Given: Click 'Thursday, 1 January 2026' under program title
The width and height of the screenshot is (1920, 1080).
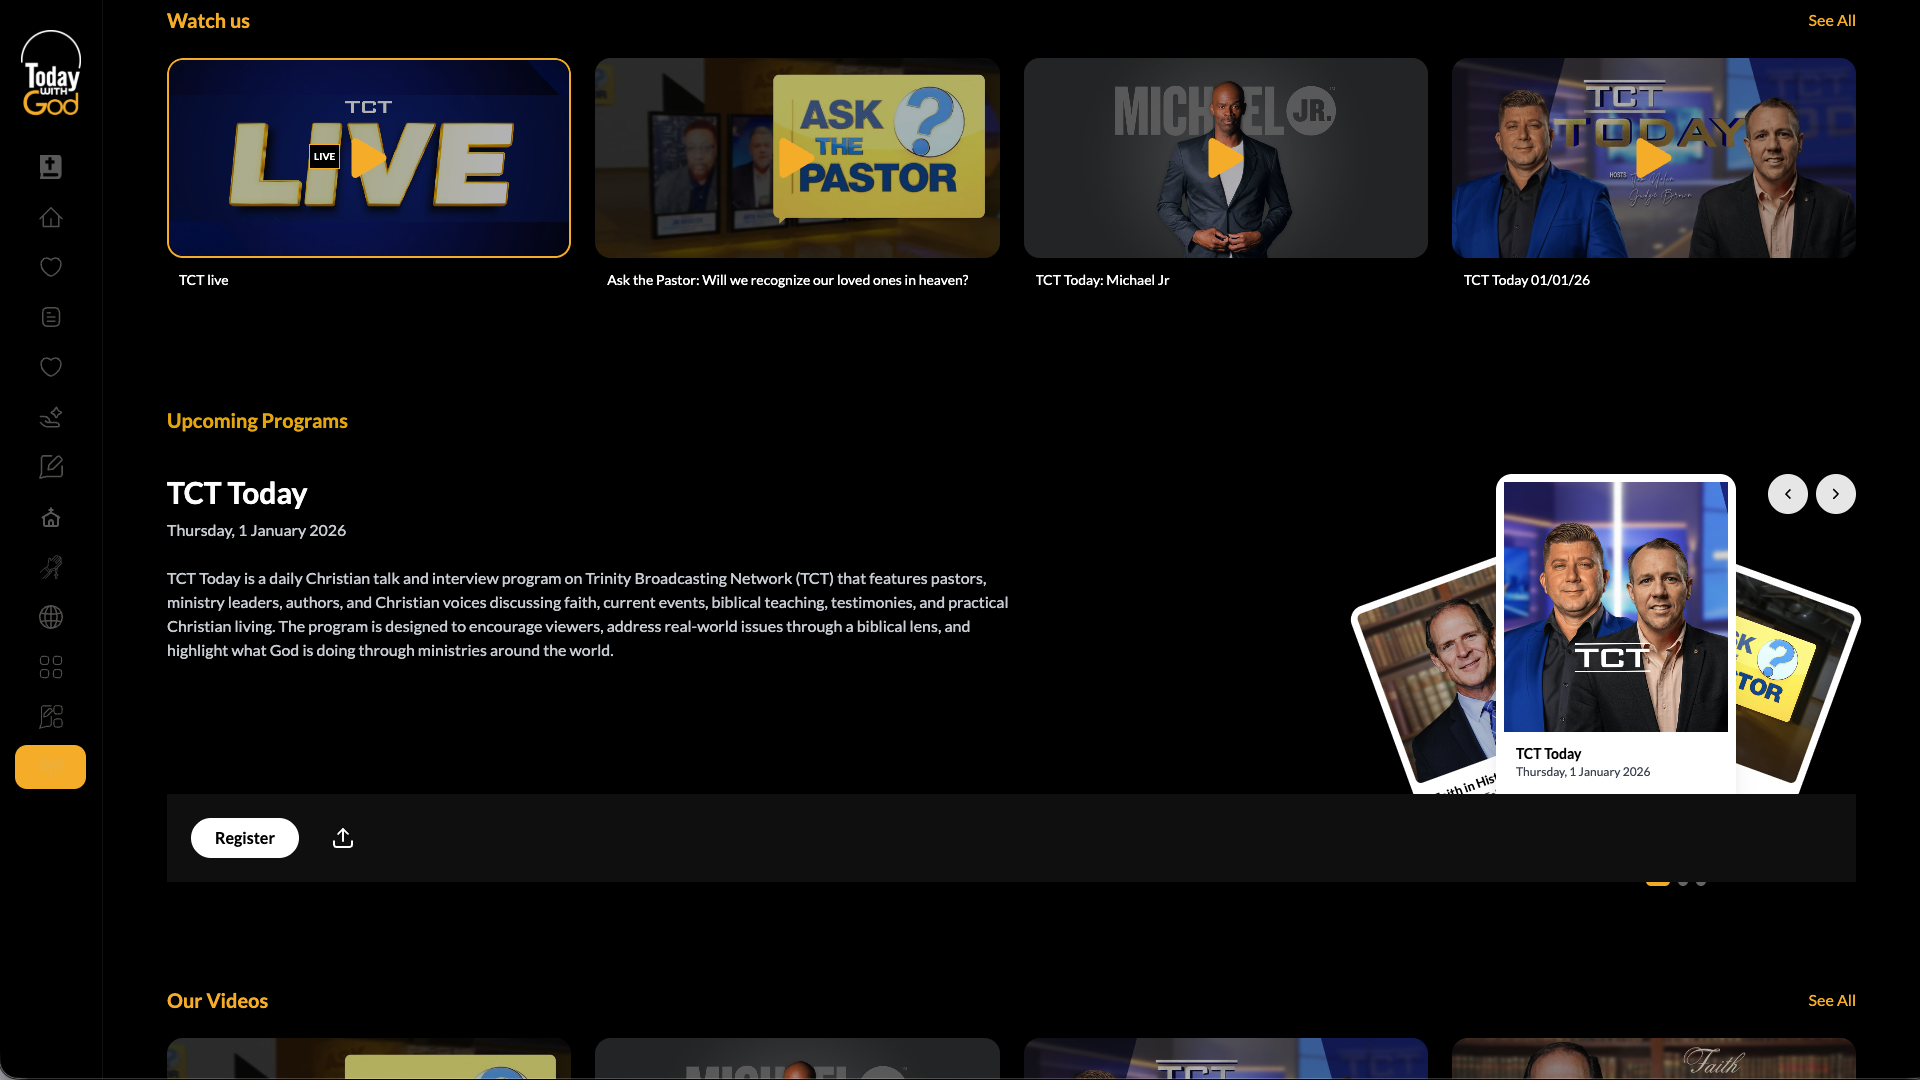Looking at the screenshot, I should [256, 530].
